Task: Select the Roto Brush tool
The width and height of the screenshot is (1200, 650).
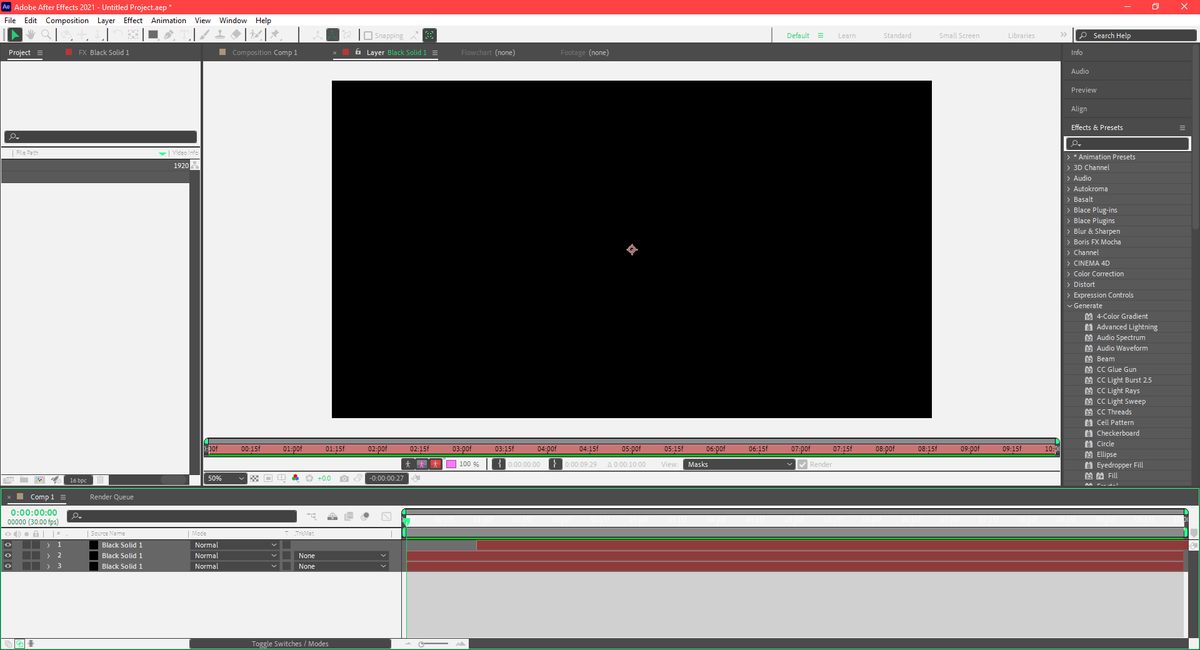Action: tap(256, 34)
